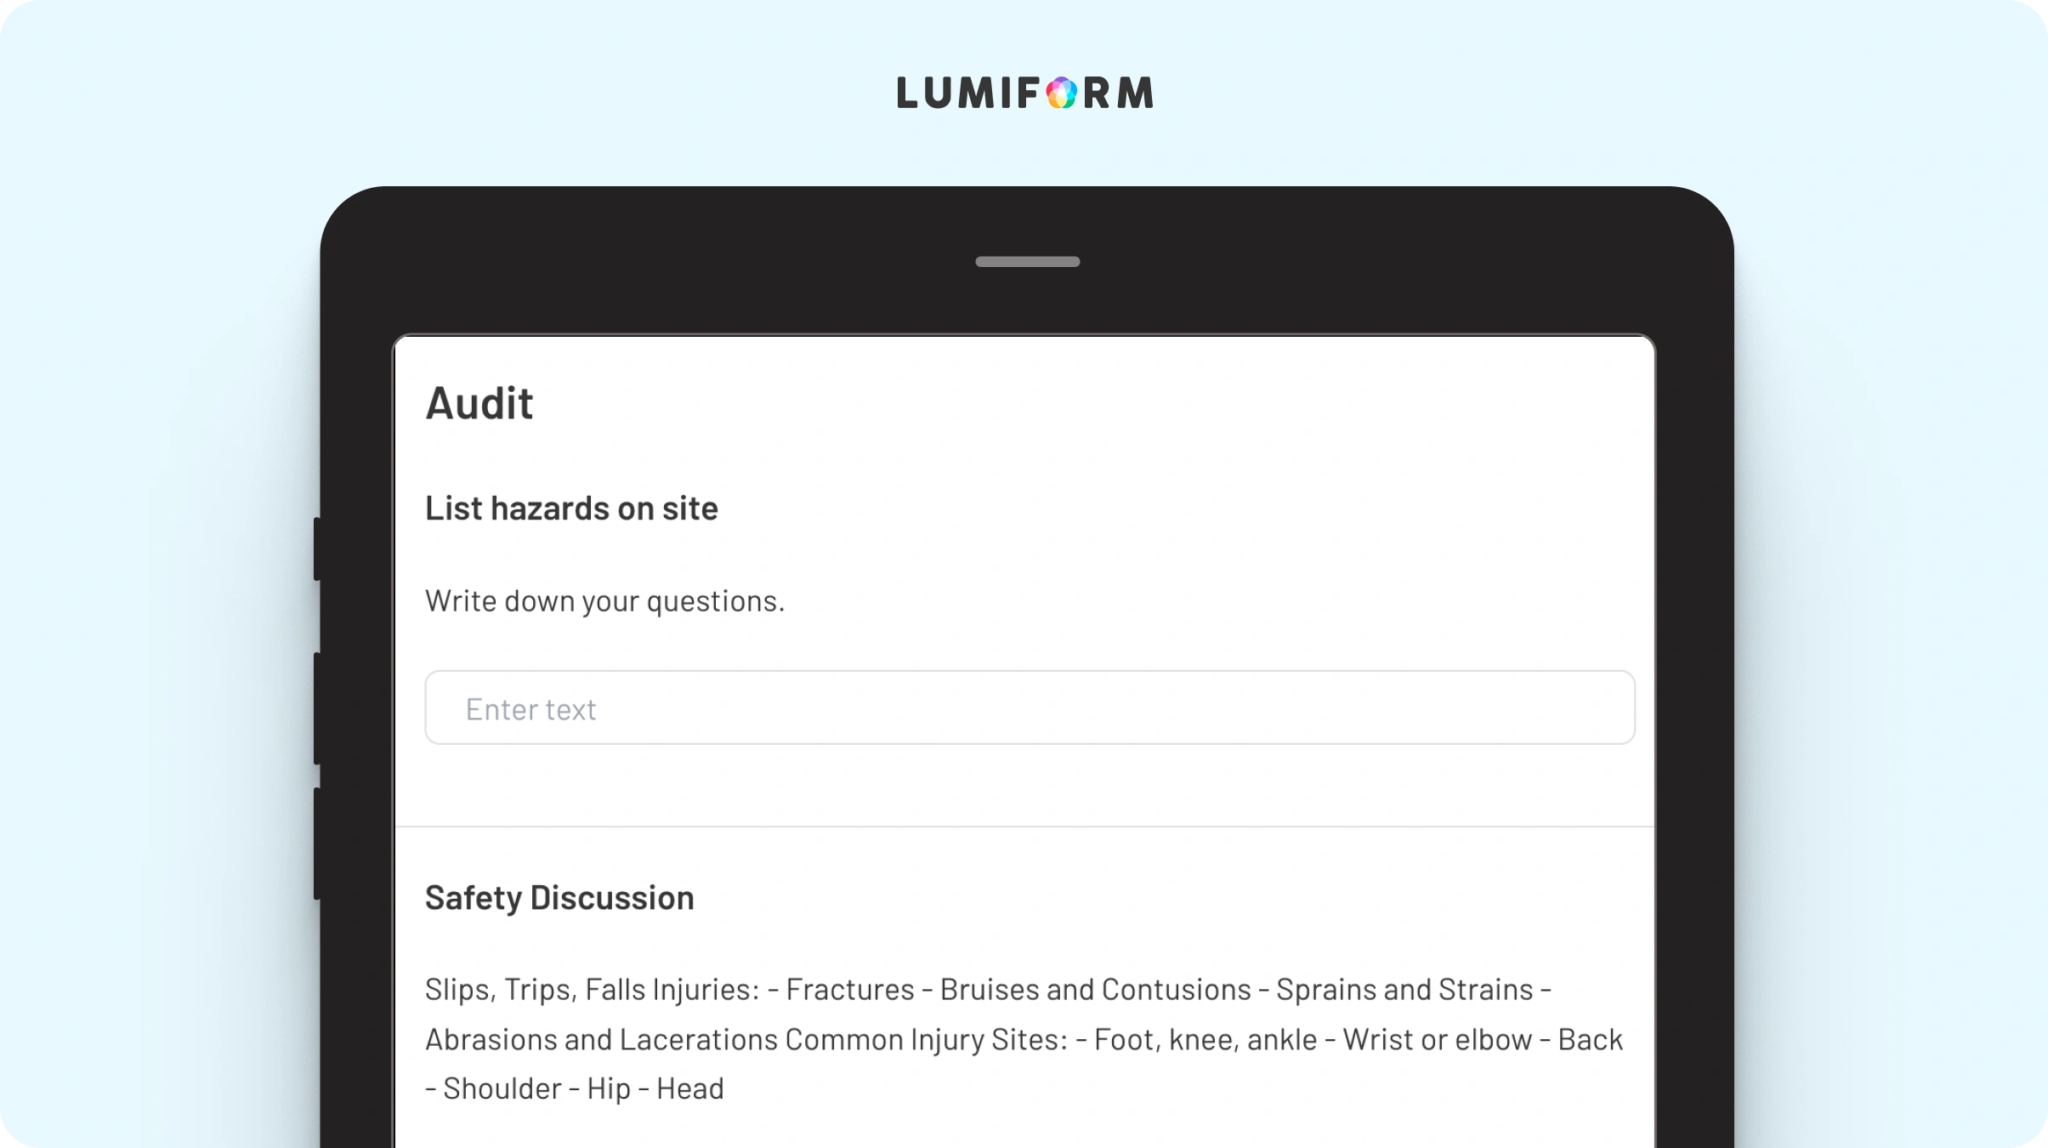
Task: Click the List hazards on site heading
Action: [571, 508]
